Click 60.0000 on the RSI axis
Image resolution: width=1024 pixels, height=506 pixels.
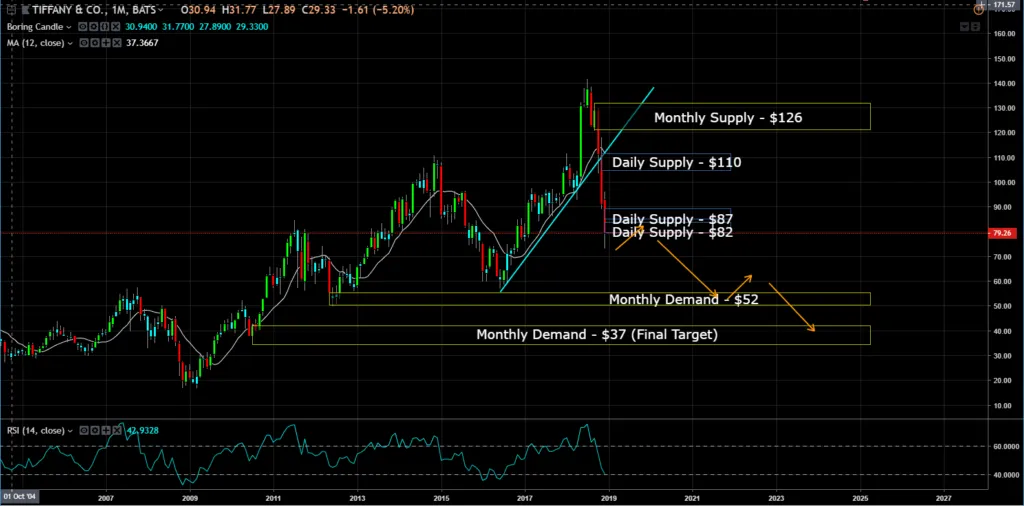[x=1004, y=447]
